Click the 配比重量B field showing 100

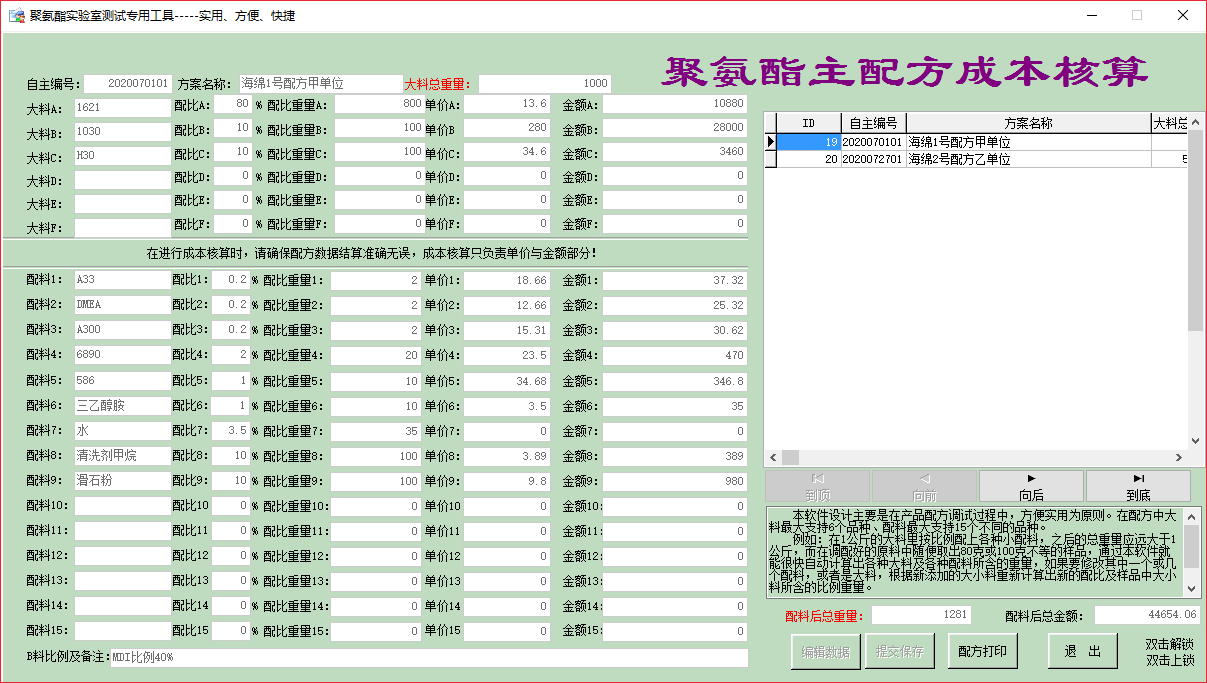click(x=379, y=128)
